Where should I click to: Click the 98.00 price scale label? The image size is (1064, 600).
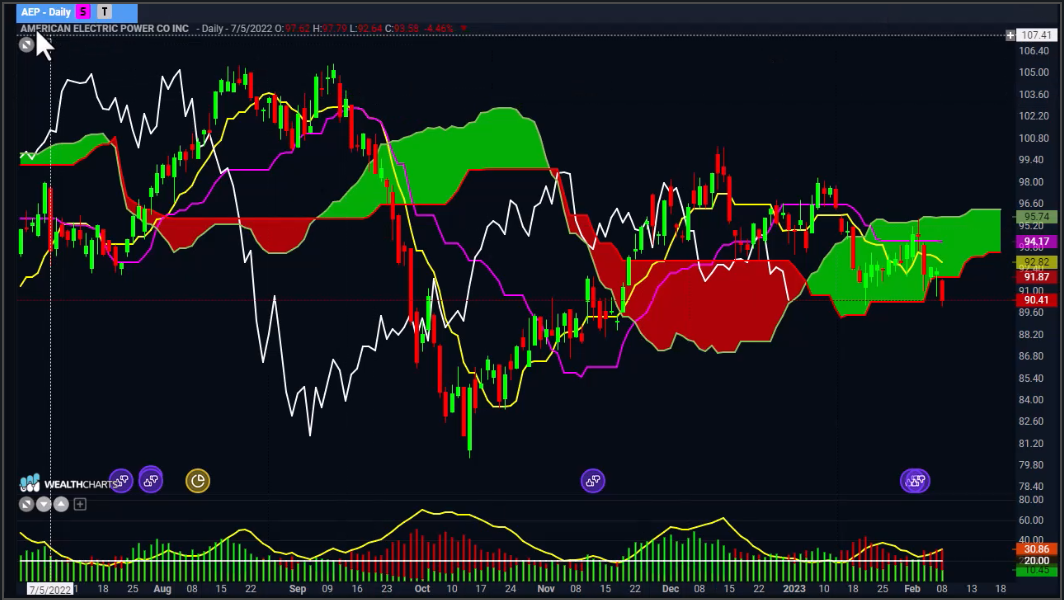(x=1033, y=182)
